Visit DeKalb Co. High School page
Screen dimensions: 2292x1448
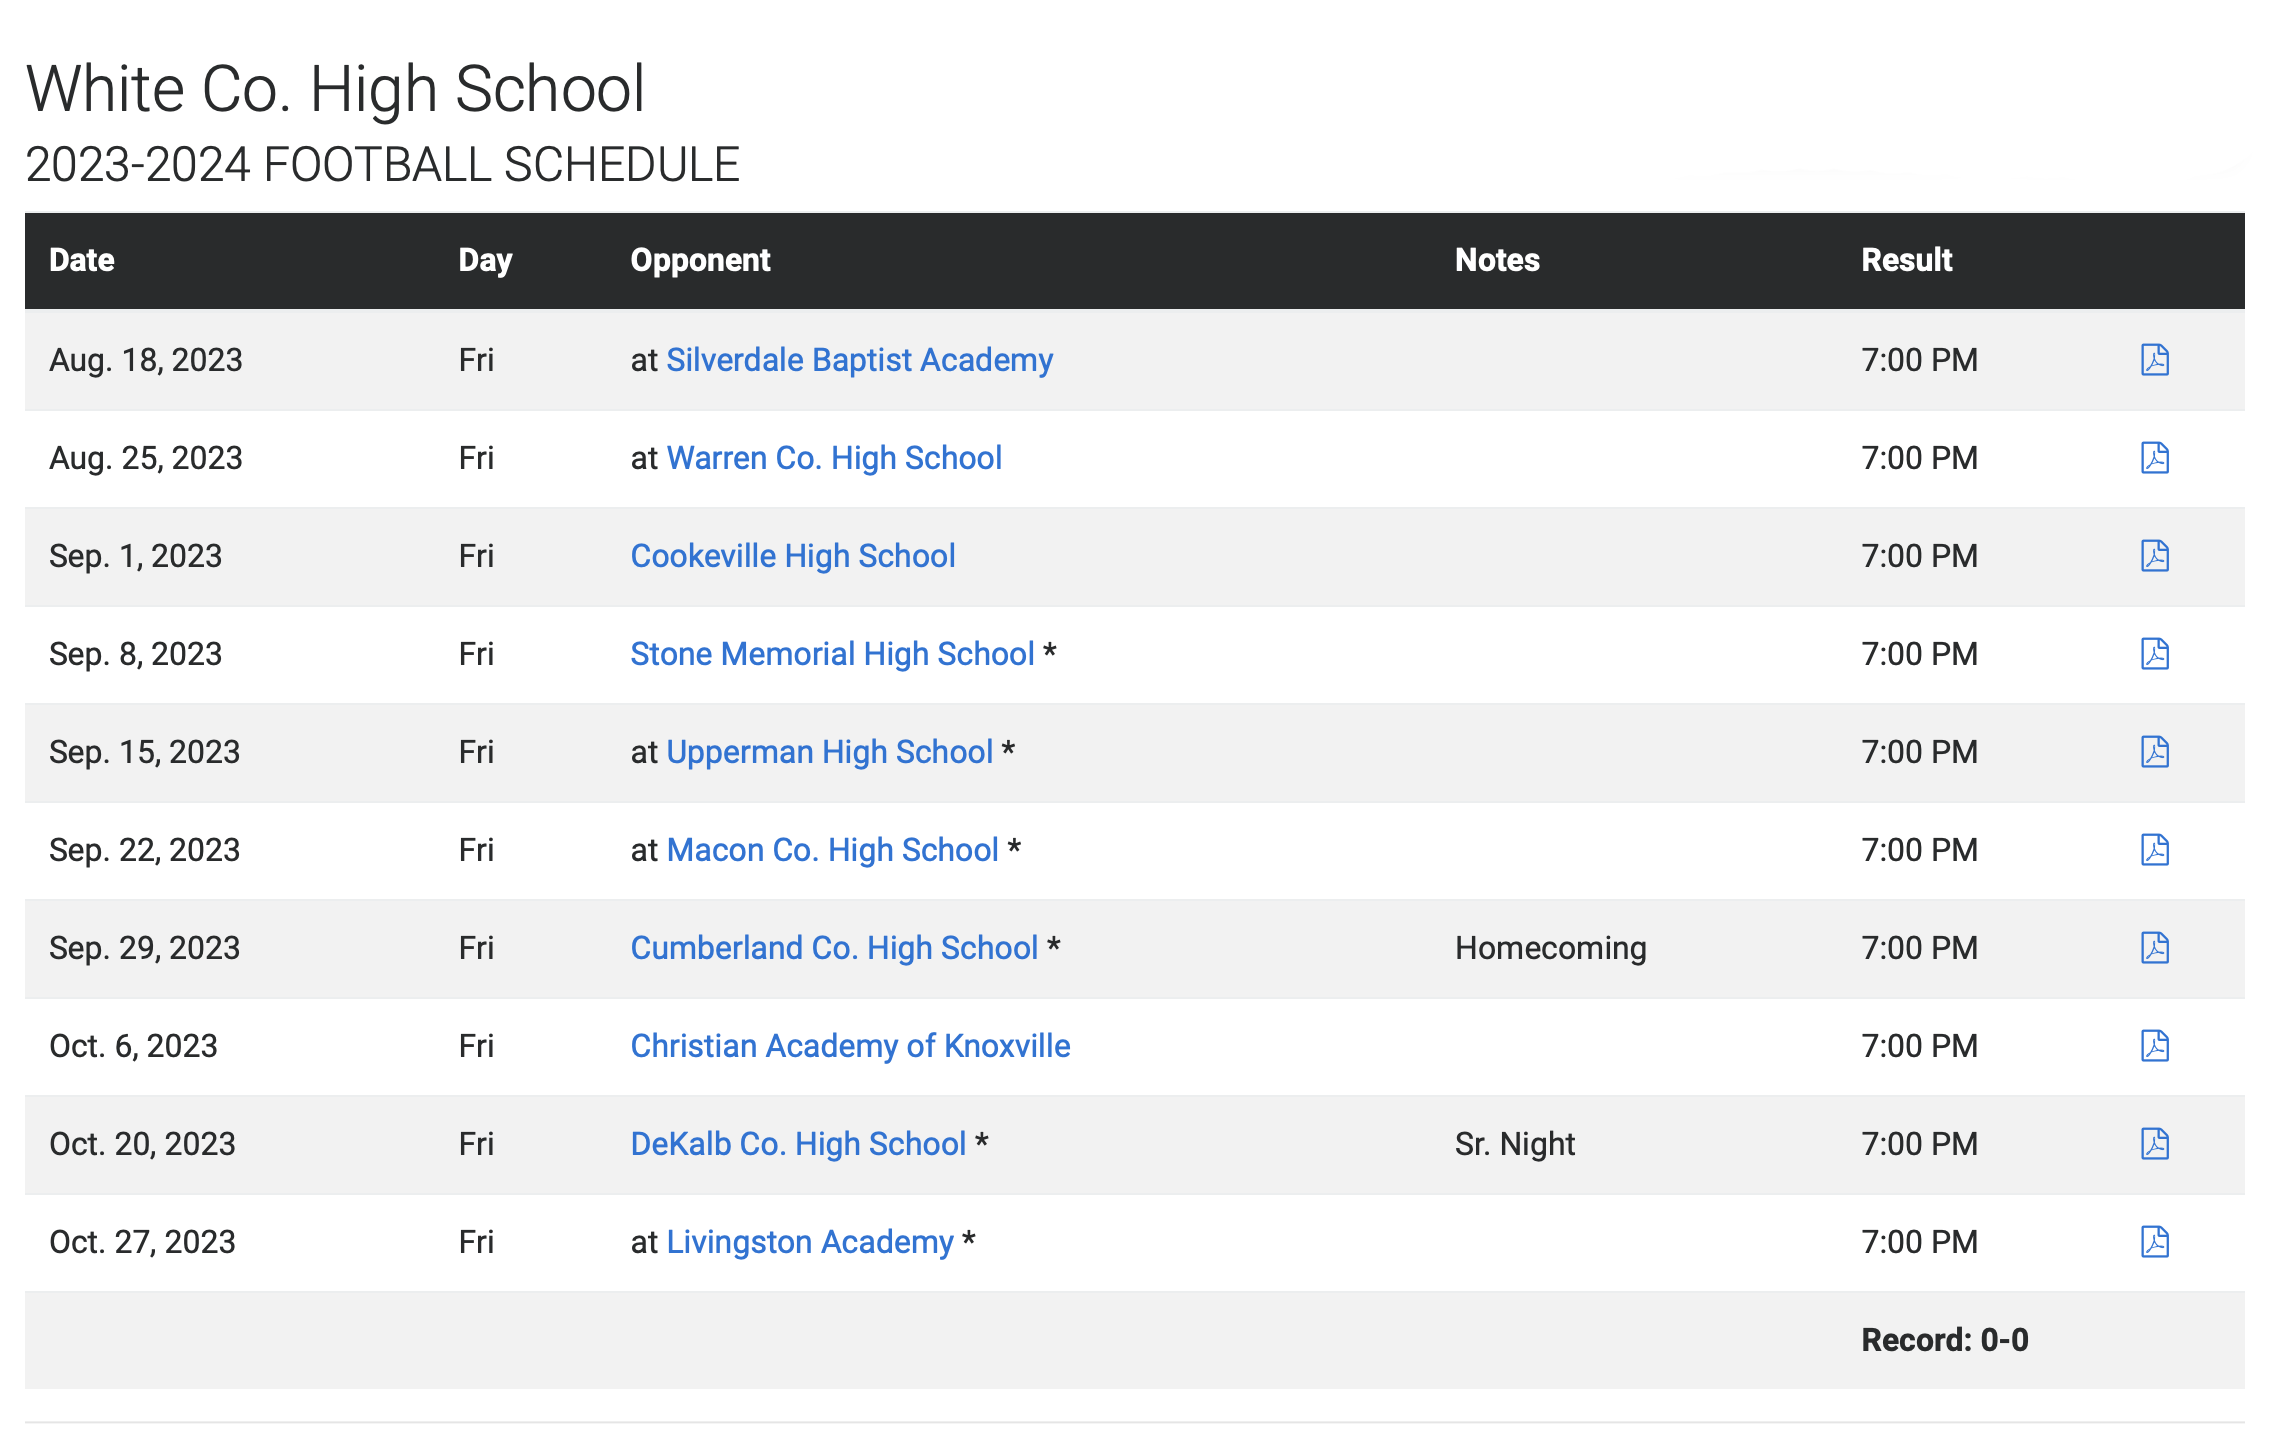click(x=798, y=1144)
